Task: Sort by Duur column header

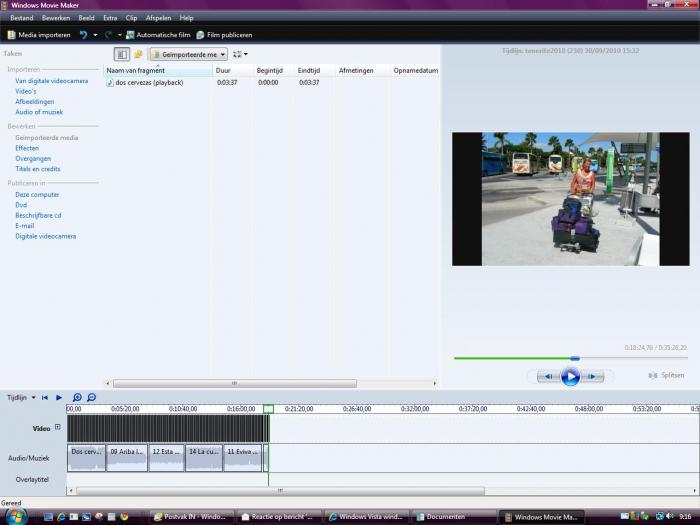Action: (233, 70)
